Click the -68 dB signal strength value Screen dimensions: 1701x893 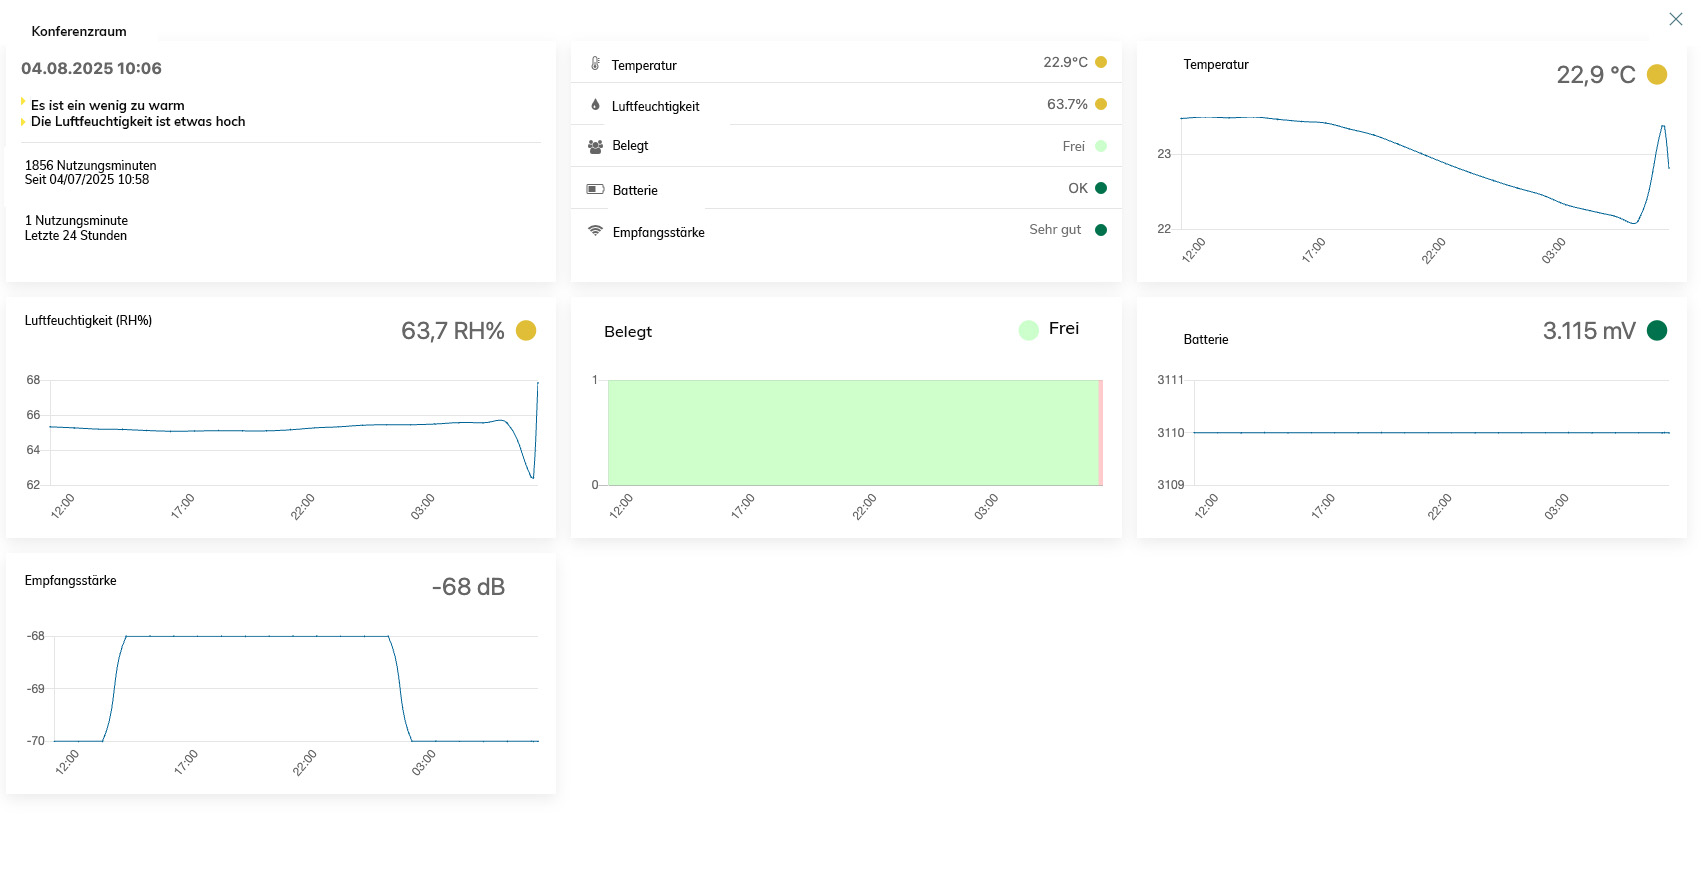coord(468,587)
